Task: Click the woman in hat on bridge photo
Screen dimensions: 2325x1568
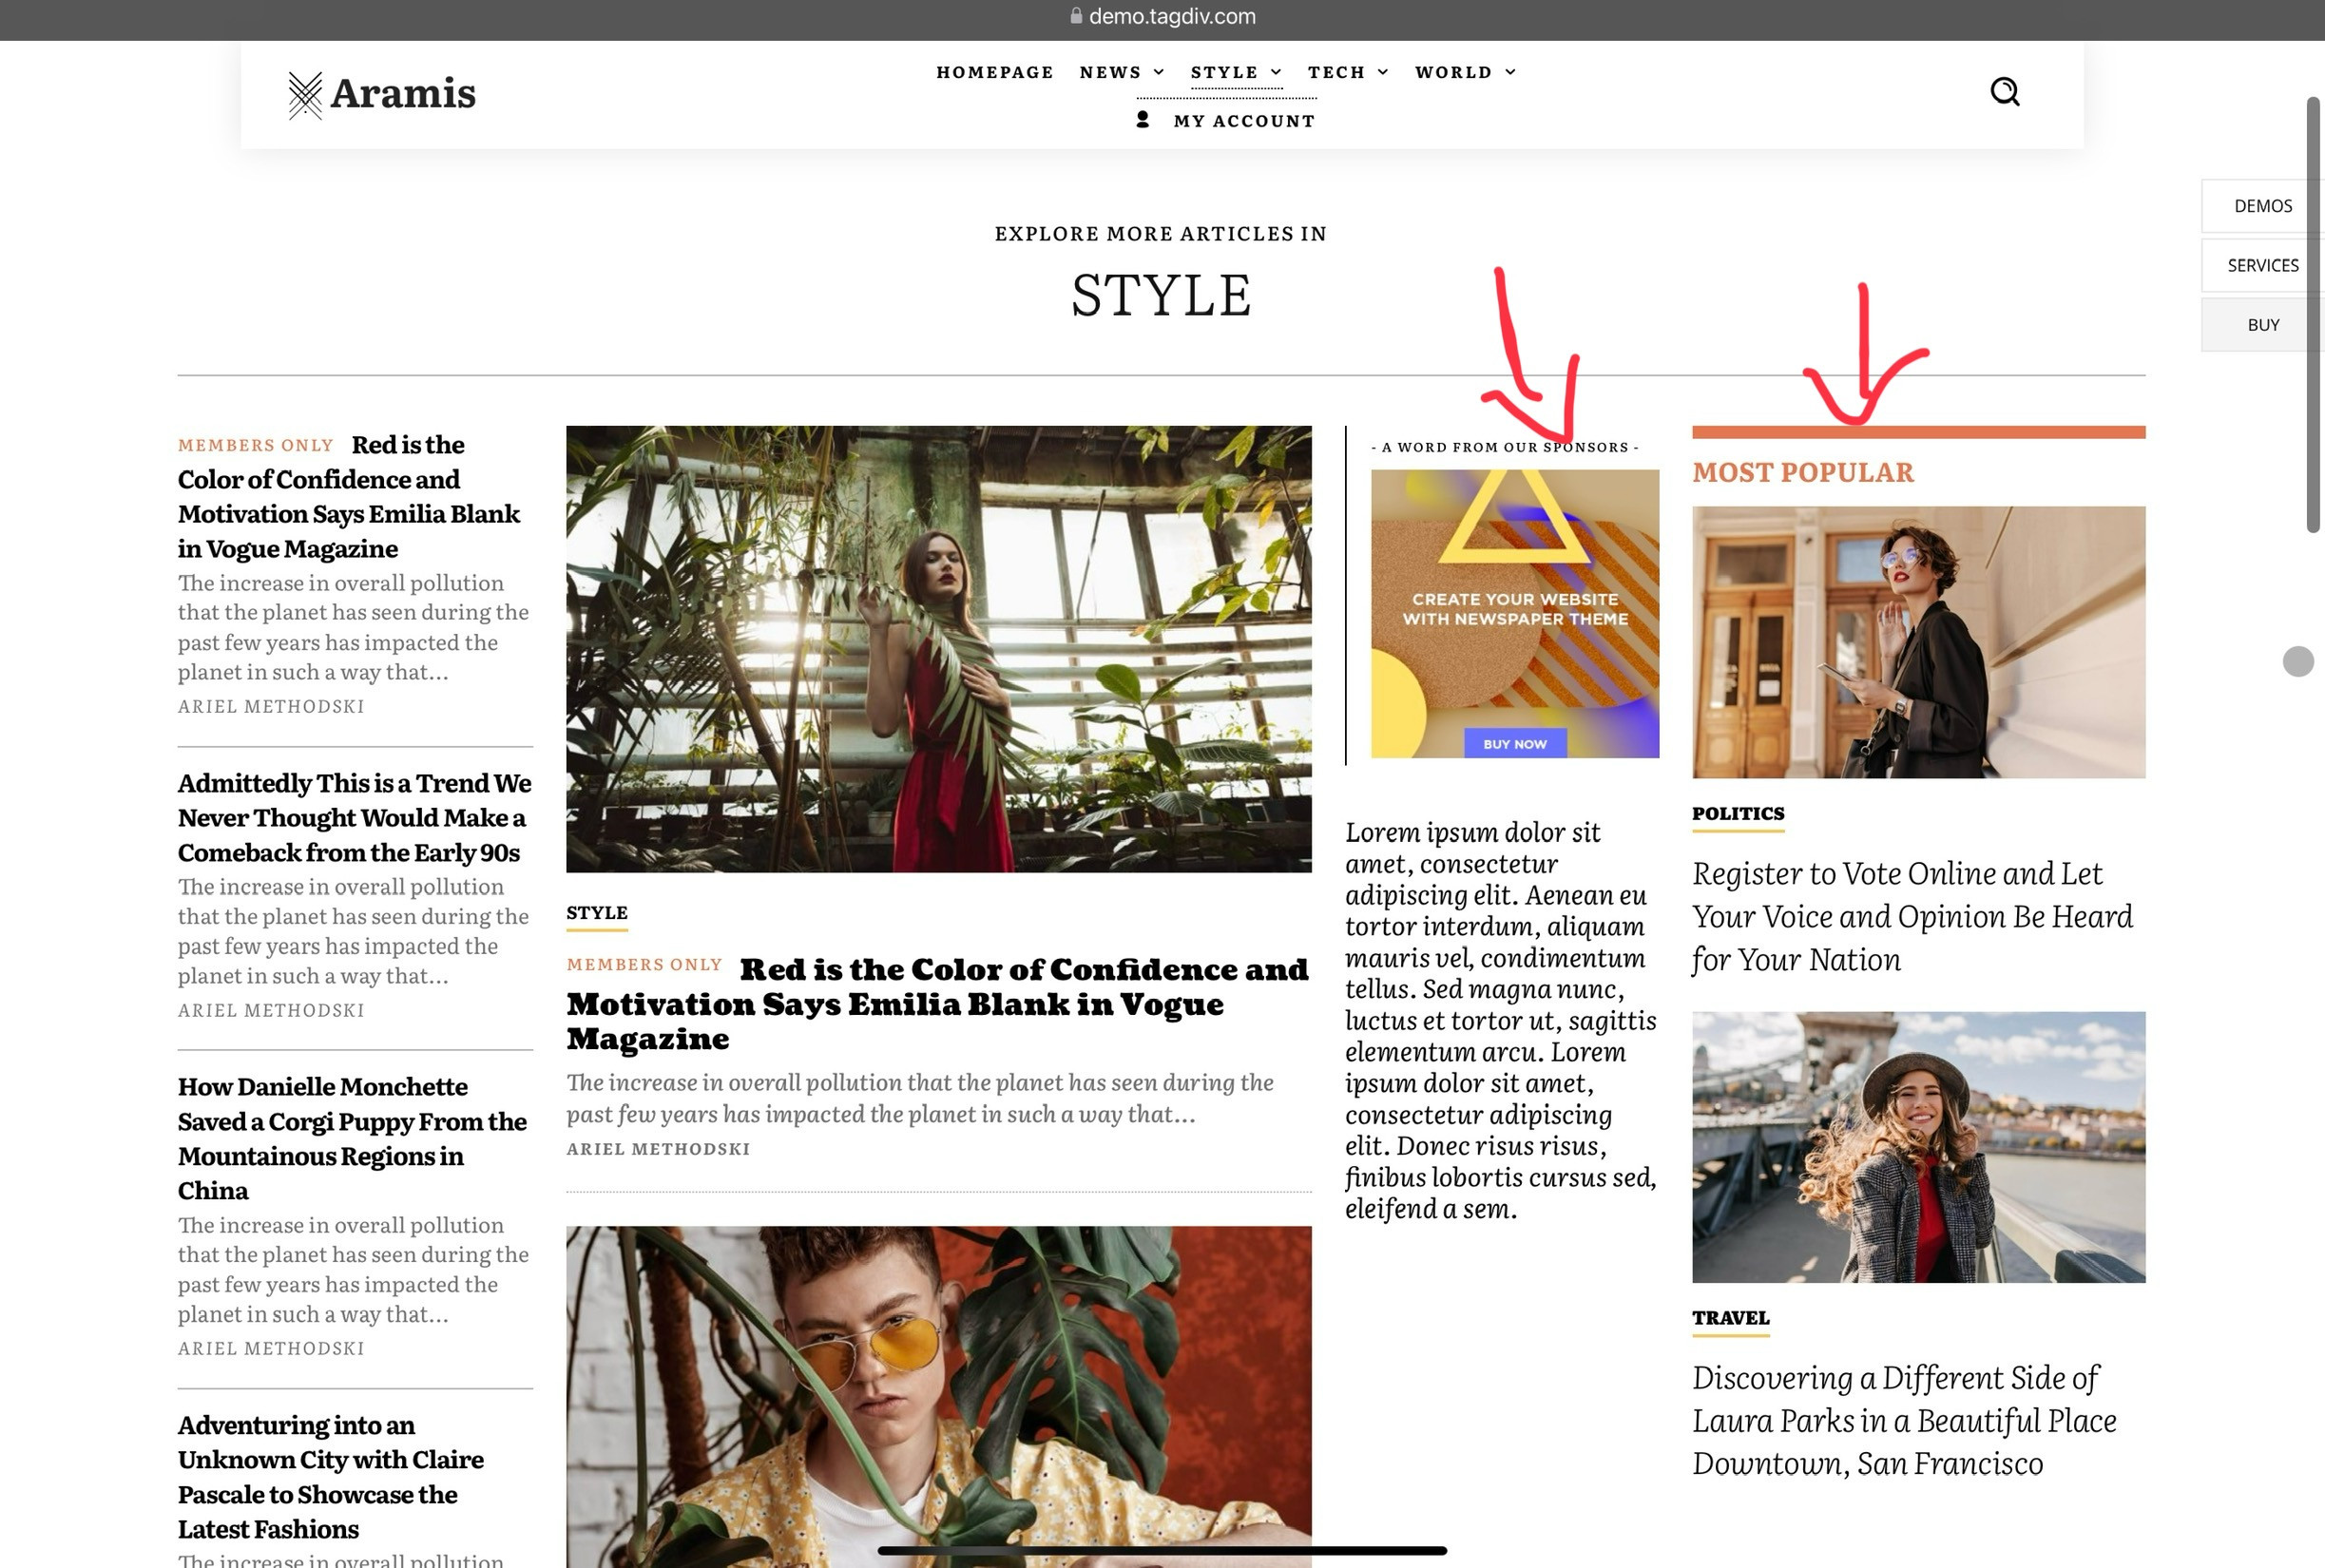Action: pyautogui.click(x=1918, y=1147)
